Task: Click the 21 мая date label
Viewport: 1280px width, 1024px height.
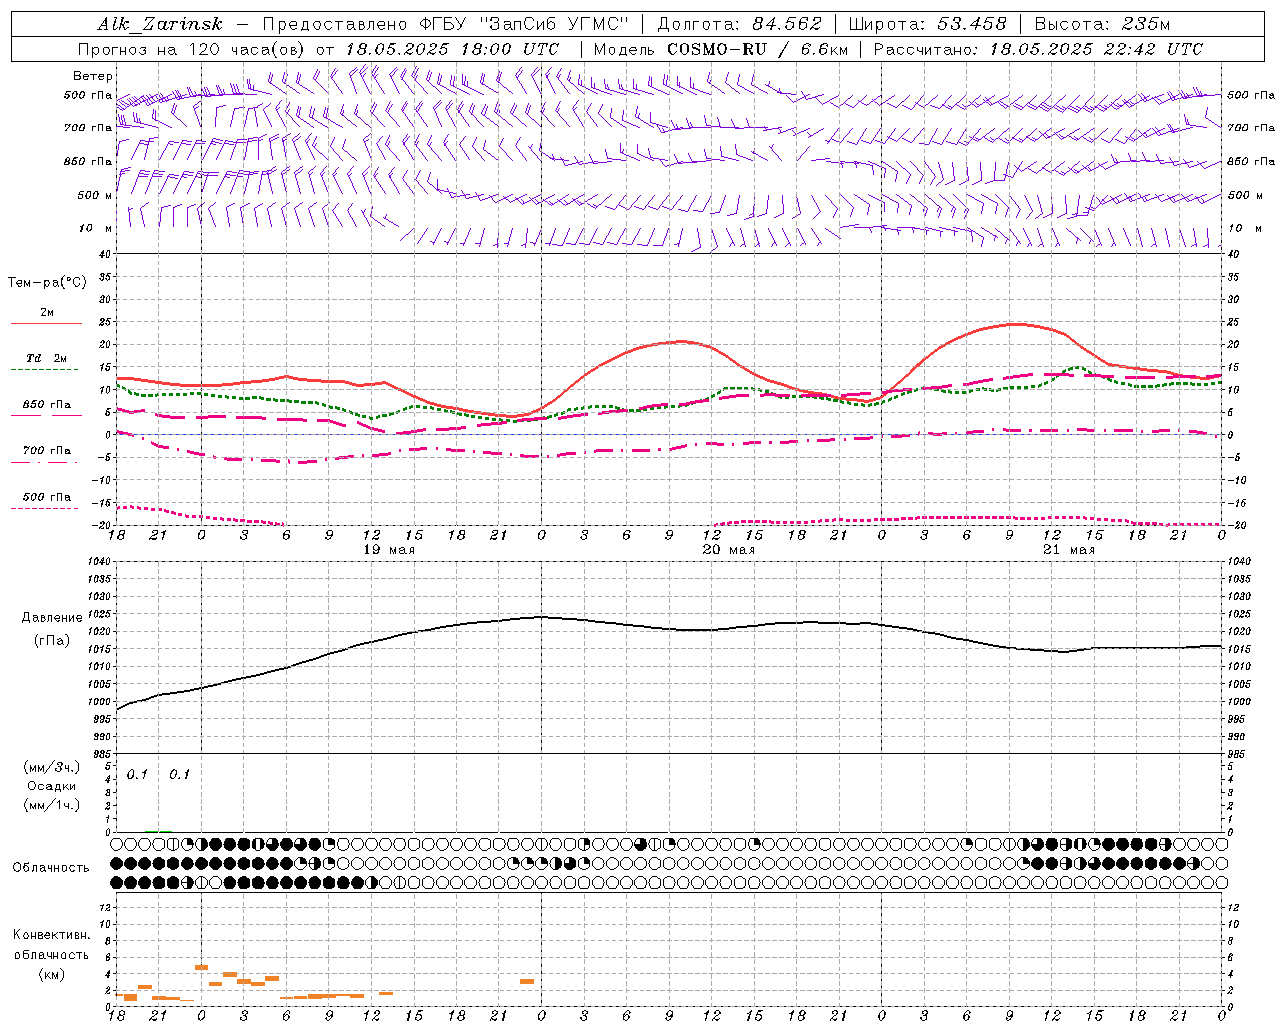Action: click(1069, 550)
